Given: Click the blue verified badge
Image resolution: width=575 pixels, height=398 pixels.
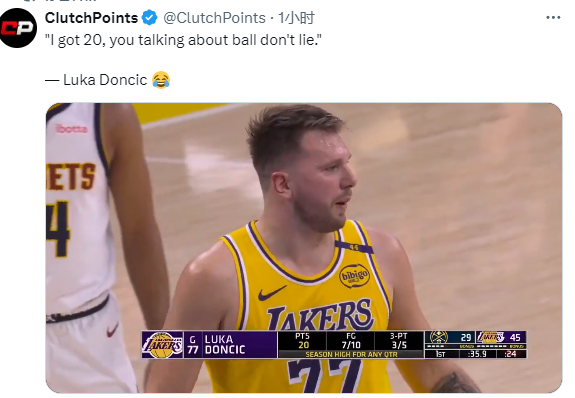Looking at the screenshot, I should (150, 18).
